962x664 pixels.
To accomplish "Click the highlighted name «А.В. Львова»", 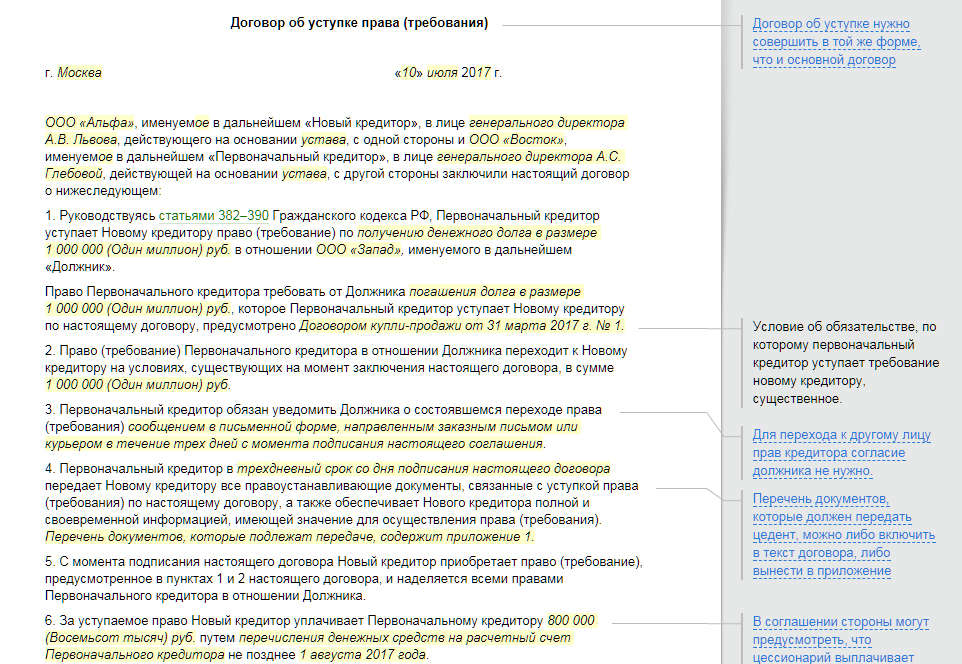I will point(82,140).
